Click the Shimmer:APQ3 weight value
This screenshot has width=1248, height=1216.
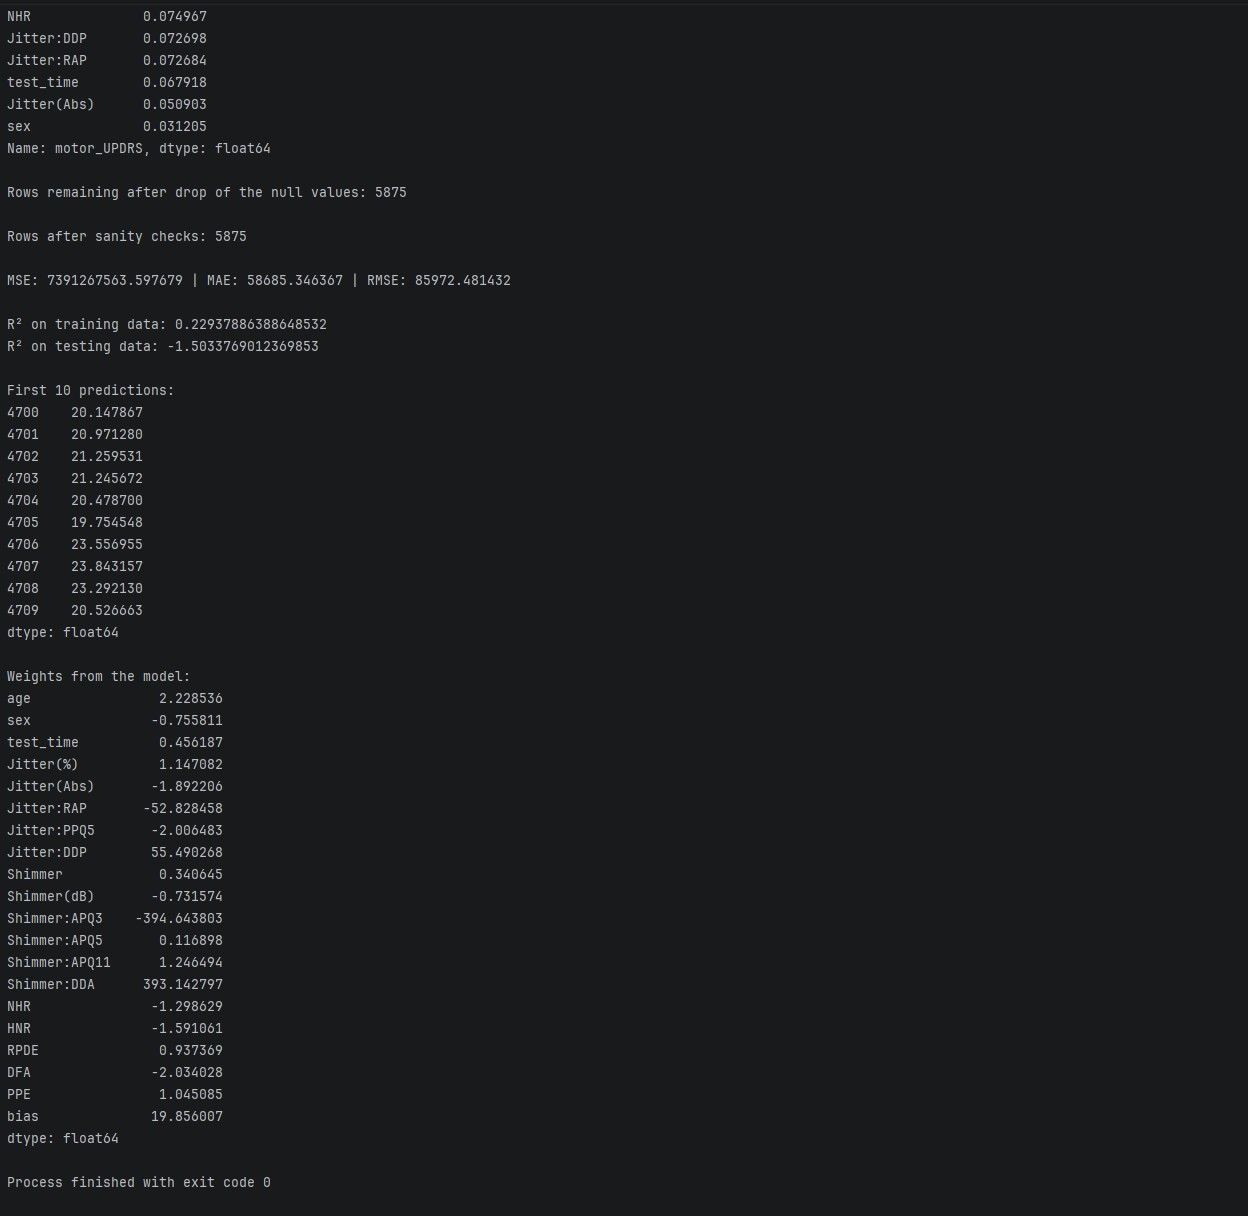179,919
